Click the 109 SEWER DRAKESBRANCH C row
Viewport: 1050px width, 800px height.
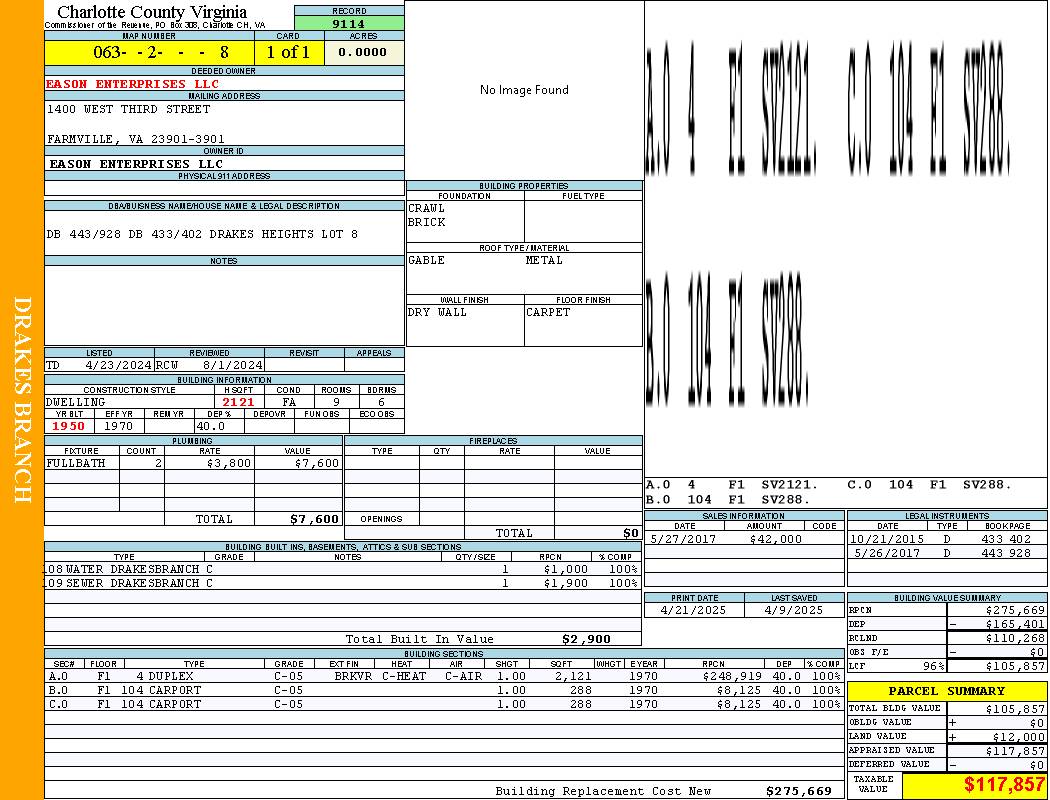343,584
